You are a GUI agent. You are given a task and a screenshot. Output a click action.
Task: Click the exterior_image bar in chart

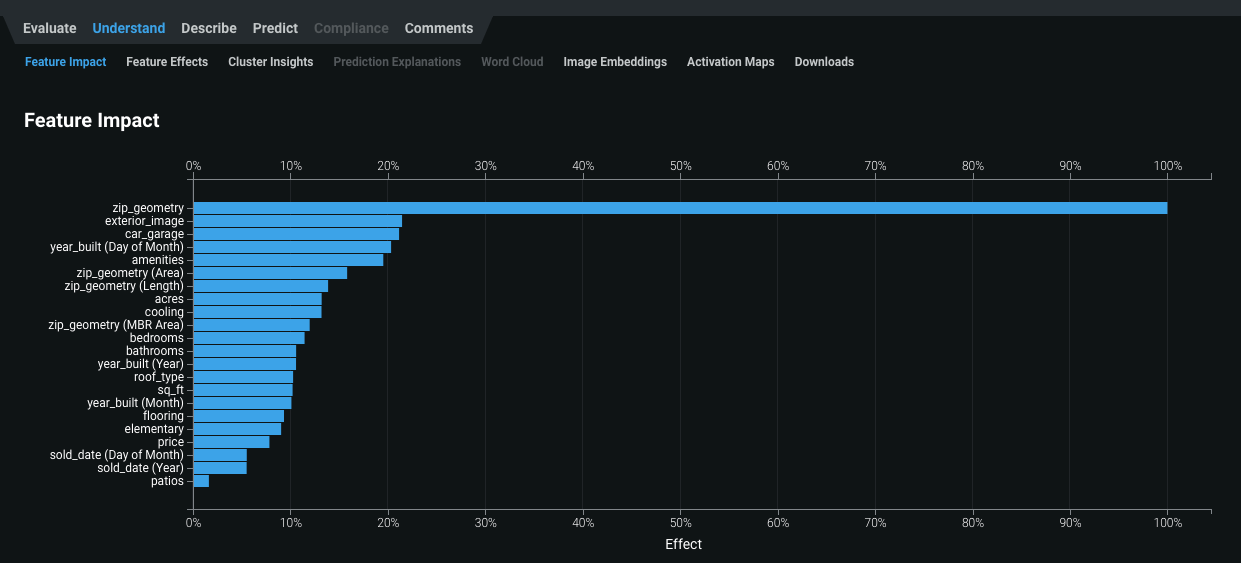tap(297, 221)
